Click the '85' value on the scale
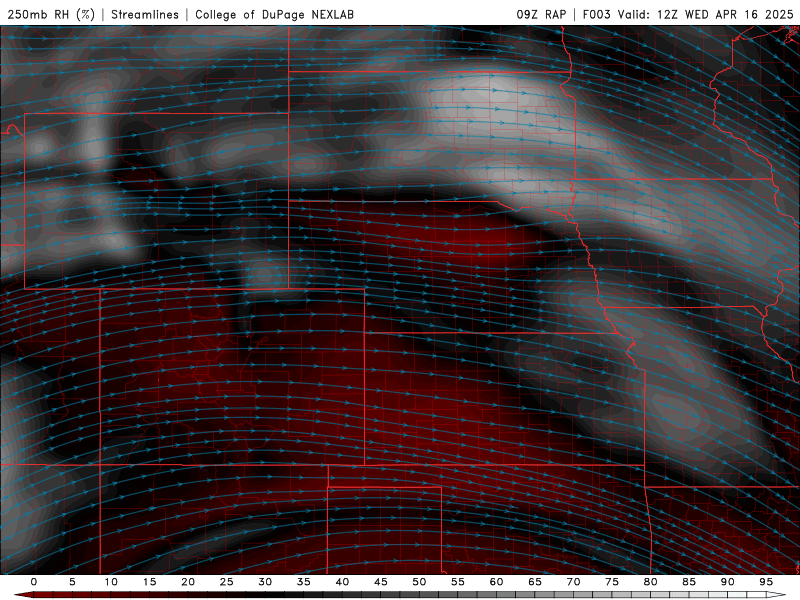 click(x=689, y=582)
